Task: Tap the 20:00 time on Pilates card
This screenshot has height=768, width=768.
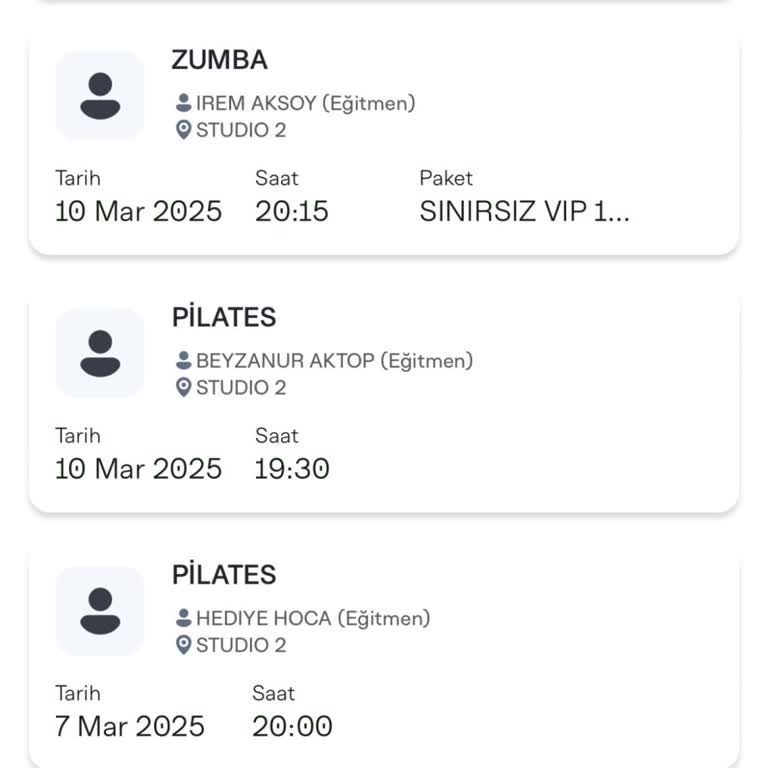Action: [291, 727]
